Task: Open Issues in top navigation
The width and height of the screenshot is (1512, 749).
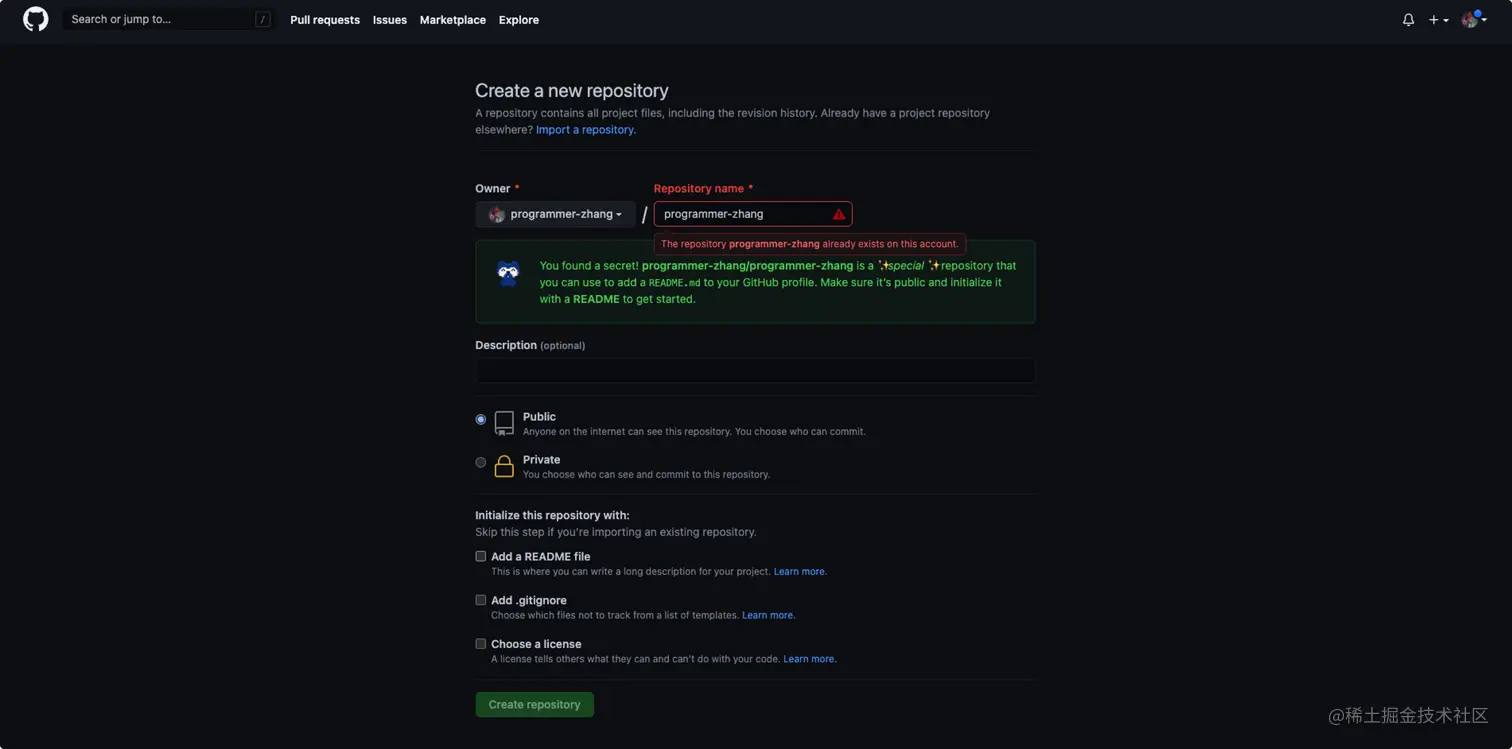Action: coord(390,20)
